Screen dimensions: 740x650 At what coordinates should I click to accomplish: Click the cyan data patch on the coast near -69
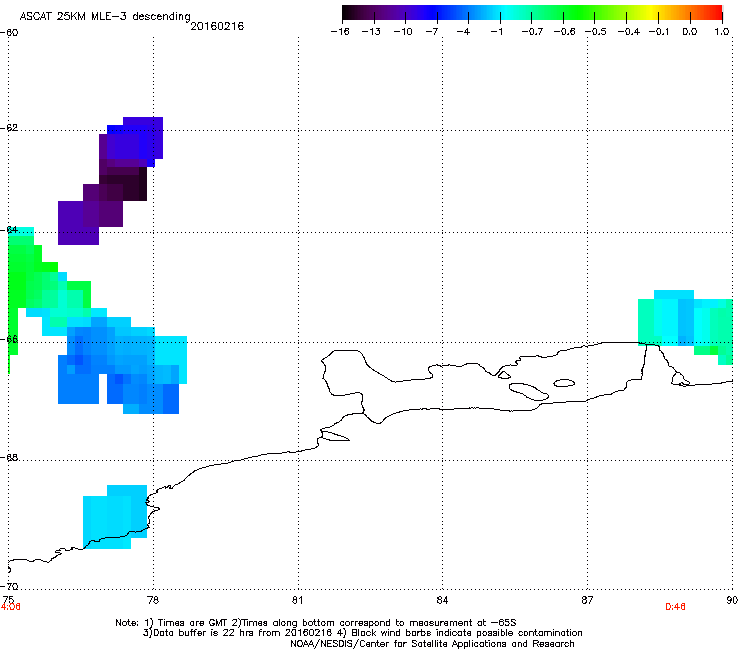pos(113,517)
